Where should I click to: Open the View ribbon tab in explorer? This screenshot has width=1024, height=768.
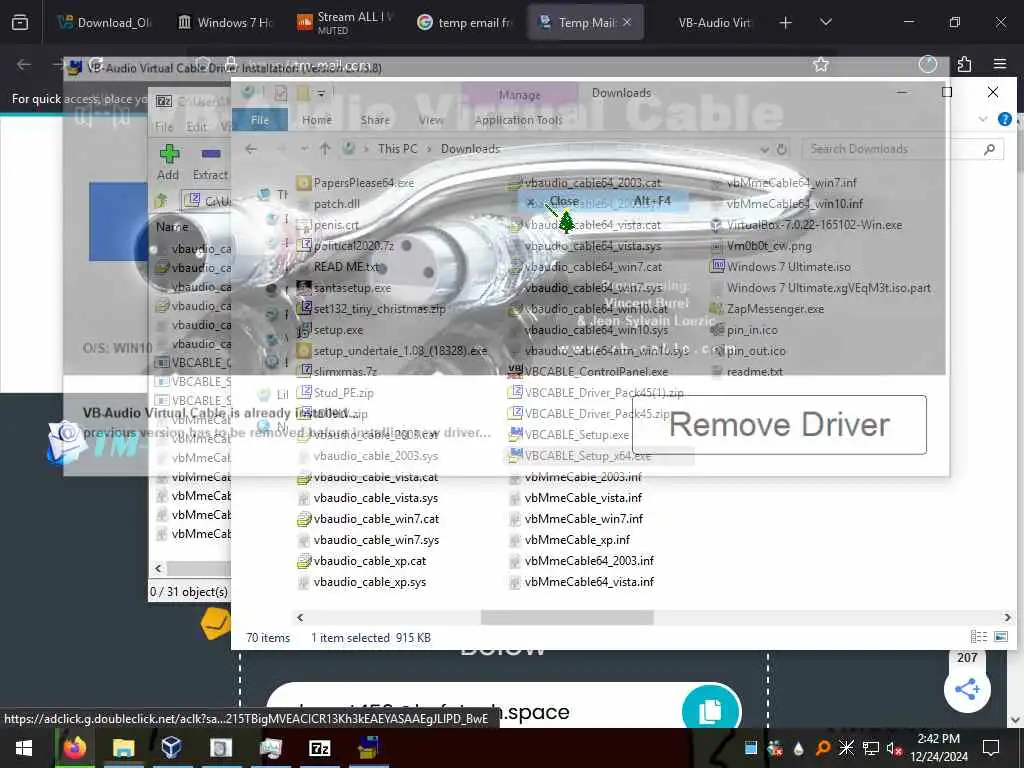pyautogui.click(x=431, y=120)
